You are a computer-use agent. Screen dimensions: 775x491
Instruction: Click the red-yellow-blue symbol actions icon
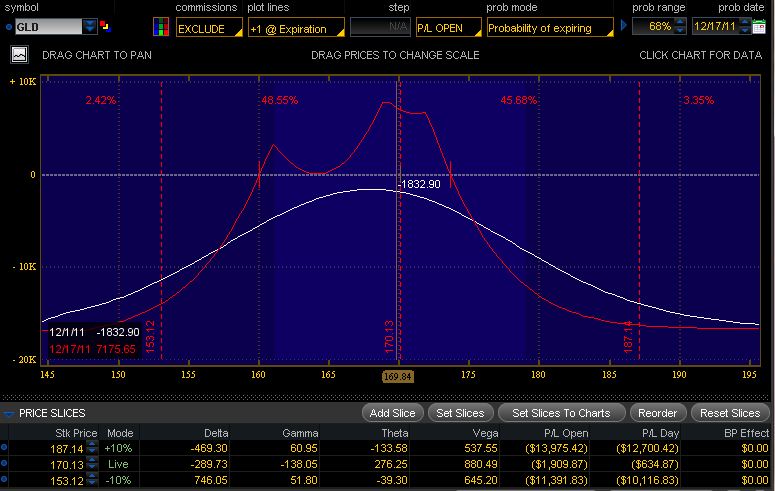click(105, 26)
